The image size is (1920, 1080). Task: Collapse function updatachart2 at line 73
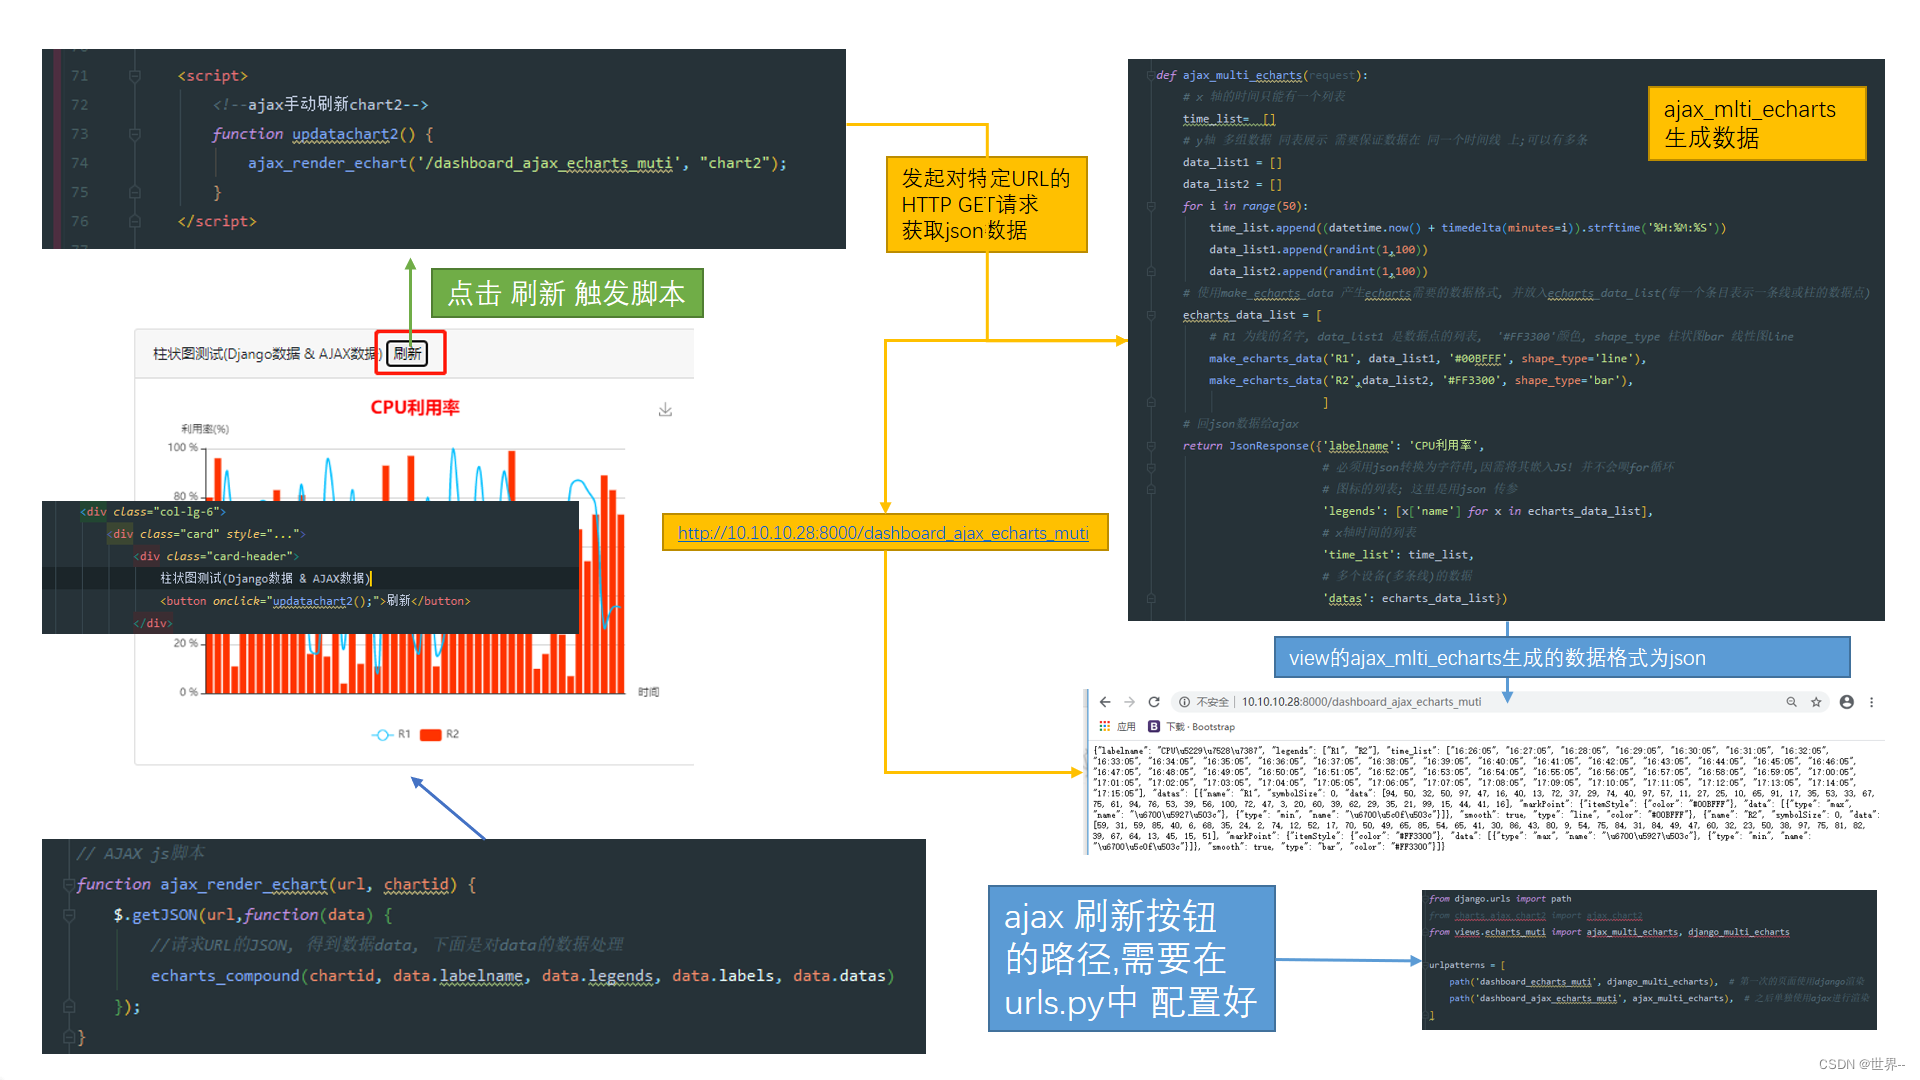(x=134, y=134)
